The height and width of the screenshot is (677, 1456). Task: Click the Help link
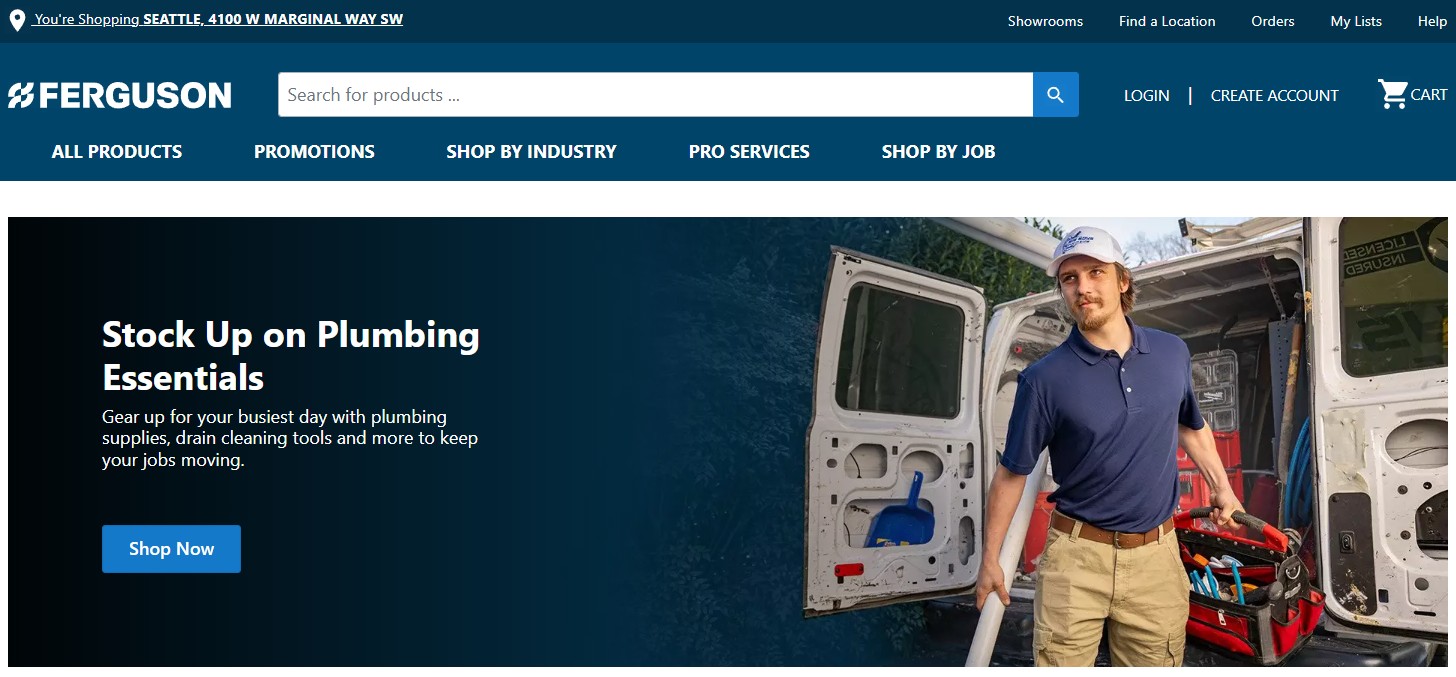(x=1432, y=21)
